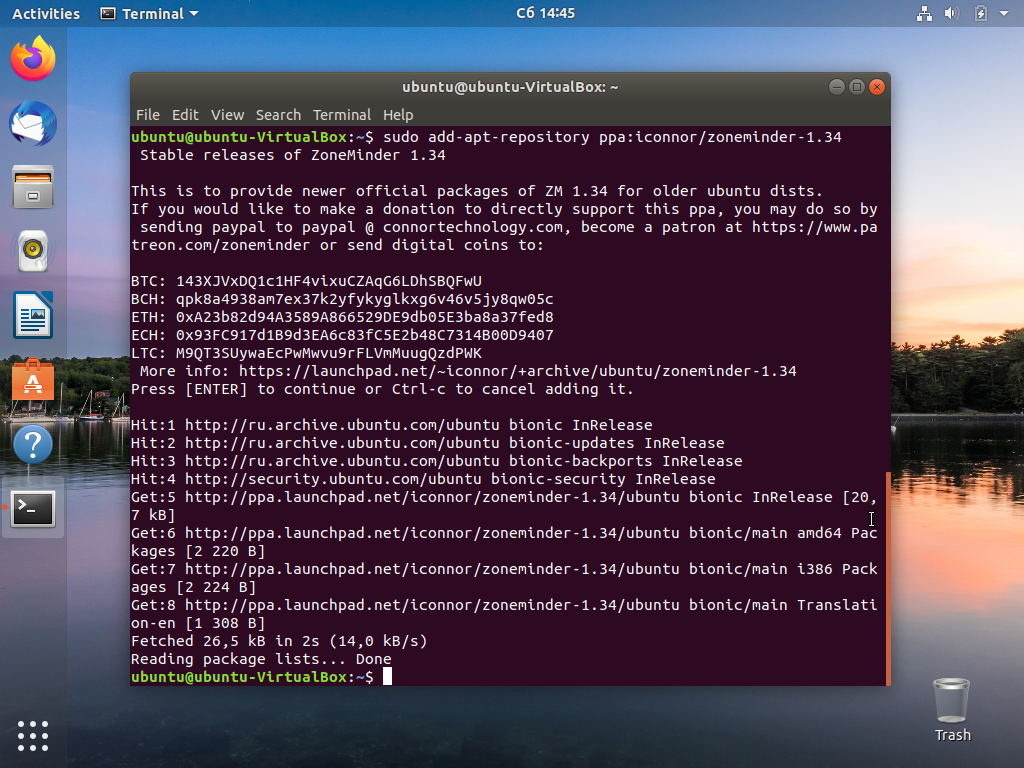Click the Activities button
Image resolution: width=1024 pixels, height=768 pixels.
(x=46, y=13)
